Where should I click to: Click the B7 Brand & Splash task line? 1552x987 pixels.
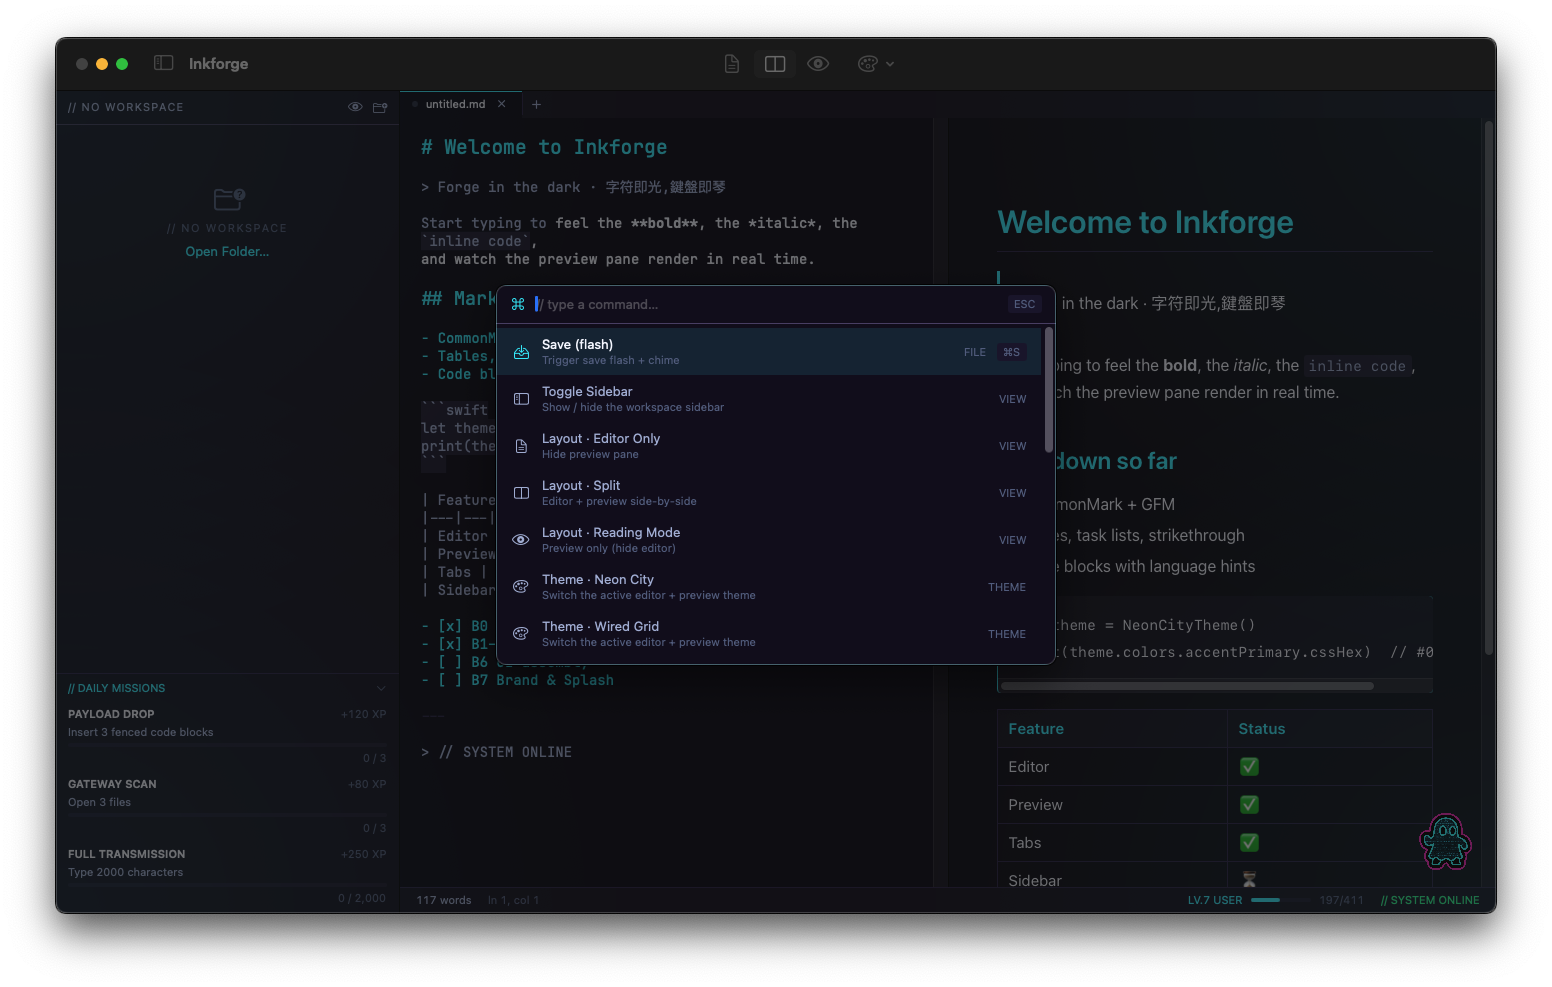coord(517,680)
